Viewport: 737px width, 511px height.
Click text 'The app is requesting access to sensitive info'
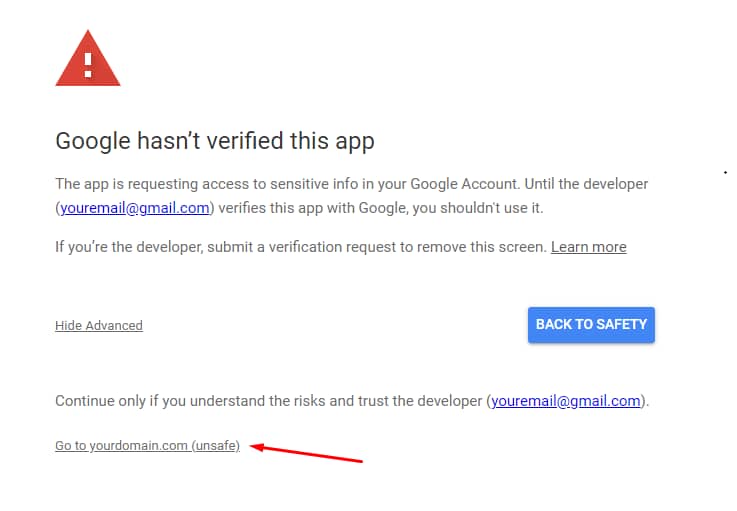point(207,184)
